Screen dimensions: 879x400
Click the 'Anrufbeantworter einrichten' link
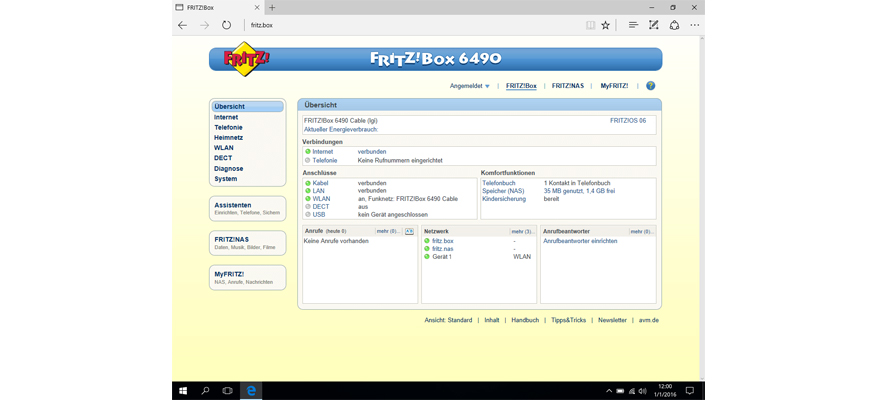point(580,241)
